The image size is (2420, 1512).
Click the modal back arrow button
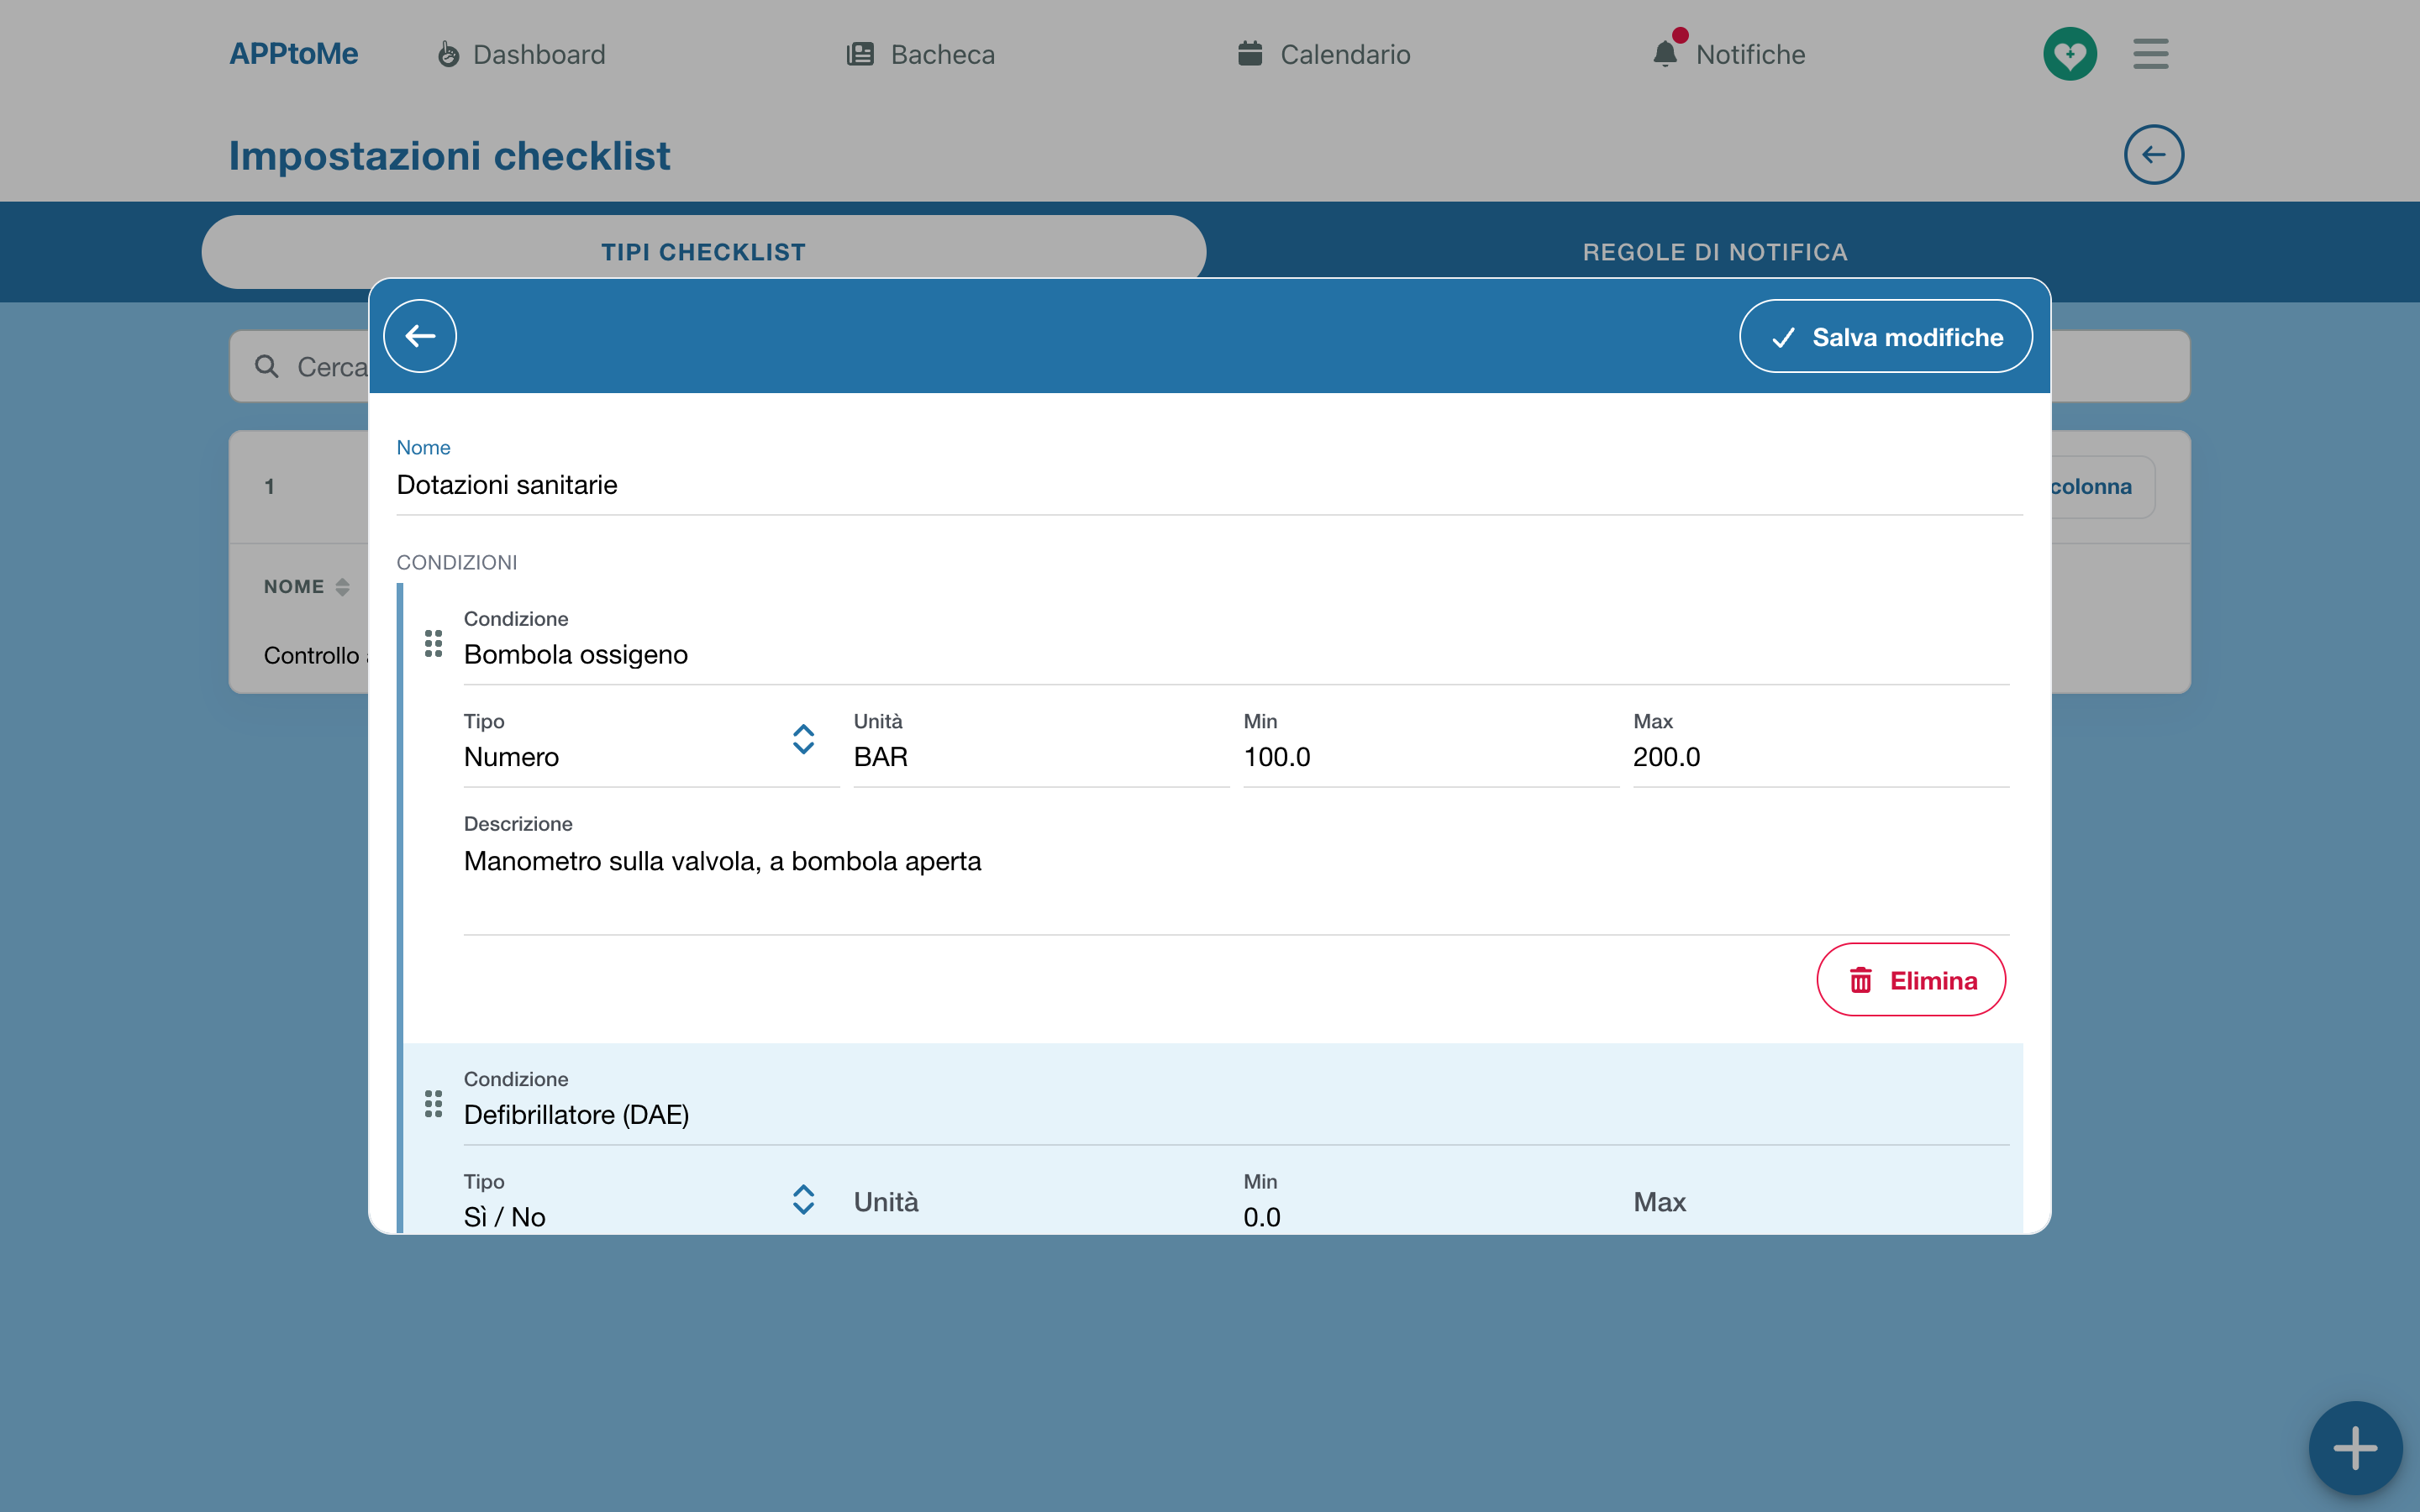coord(420,336)
